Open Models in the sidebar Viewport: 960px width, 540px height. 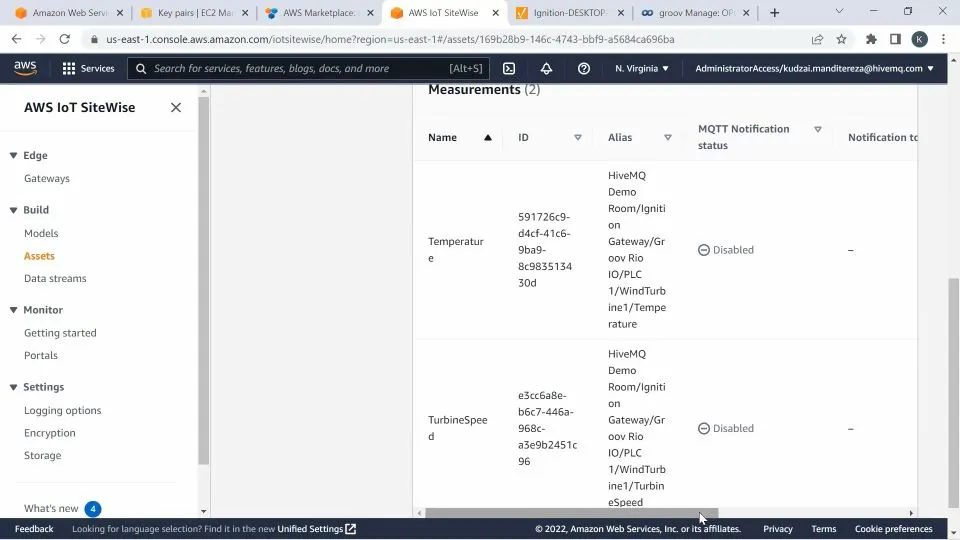[x=41, y=233]
